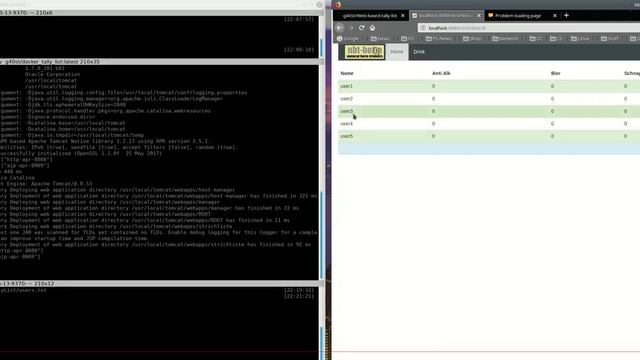Screen dimensions: 640x360
Task: Click the Bier column header
Action: (x=556, y=73)
